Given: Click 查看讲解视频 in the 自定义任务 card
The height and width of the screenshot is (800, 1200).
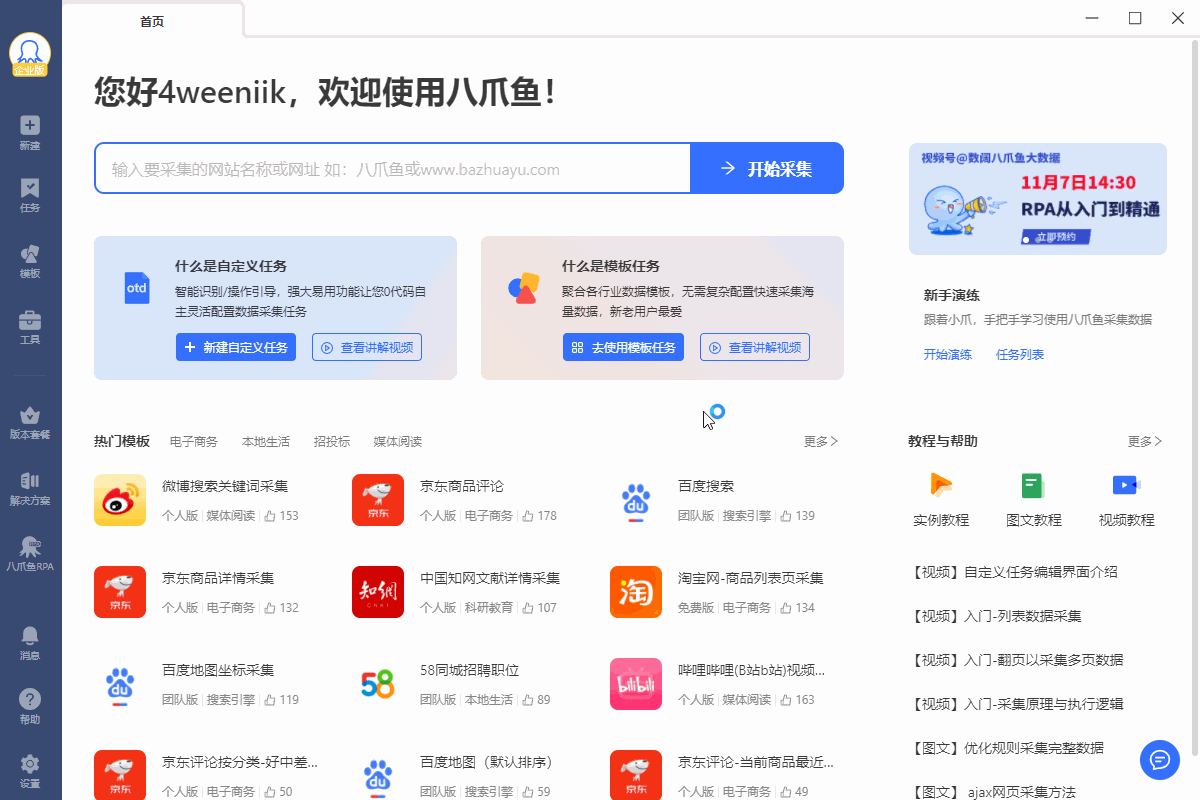Looking at the screenshot, I should pyautogui.click(x=367, y=347).
